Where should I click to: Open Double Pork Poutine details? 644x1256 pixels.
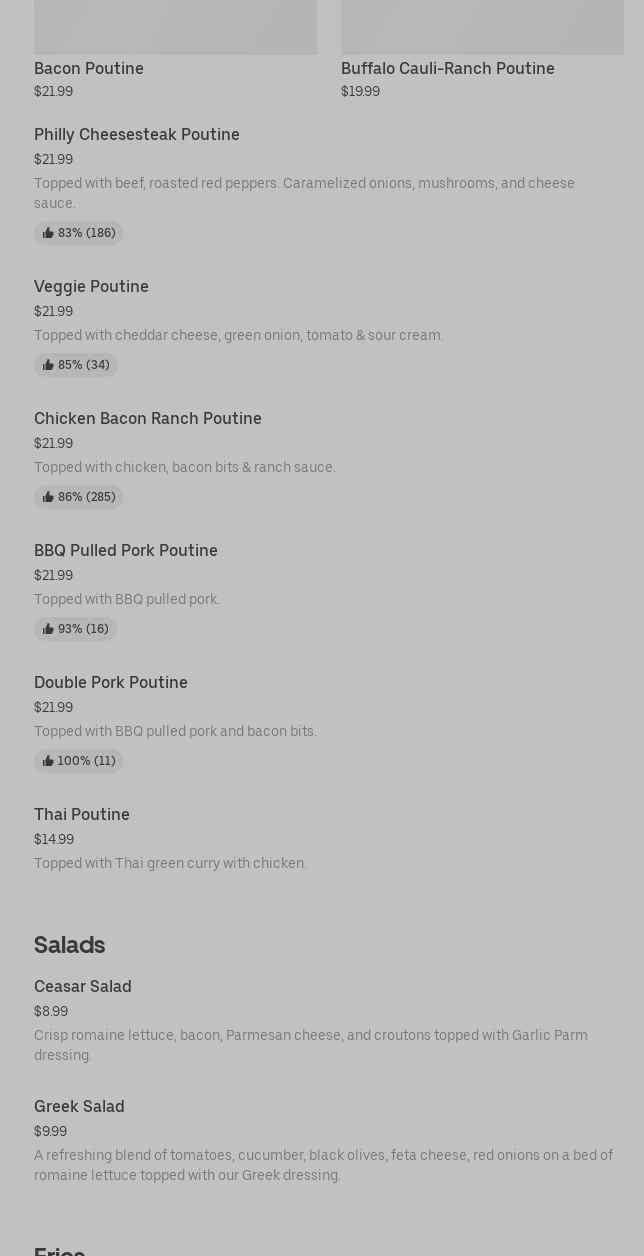click(x=111, y=682)
